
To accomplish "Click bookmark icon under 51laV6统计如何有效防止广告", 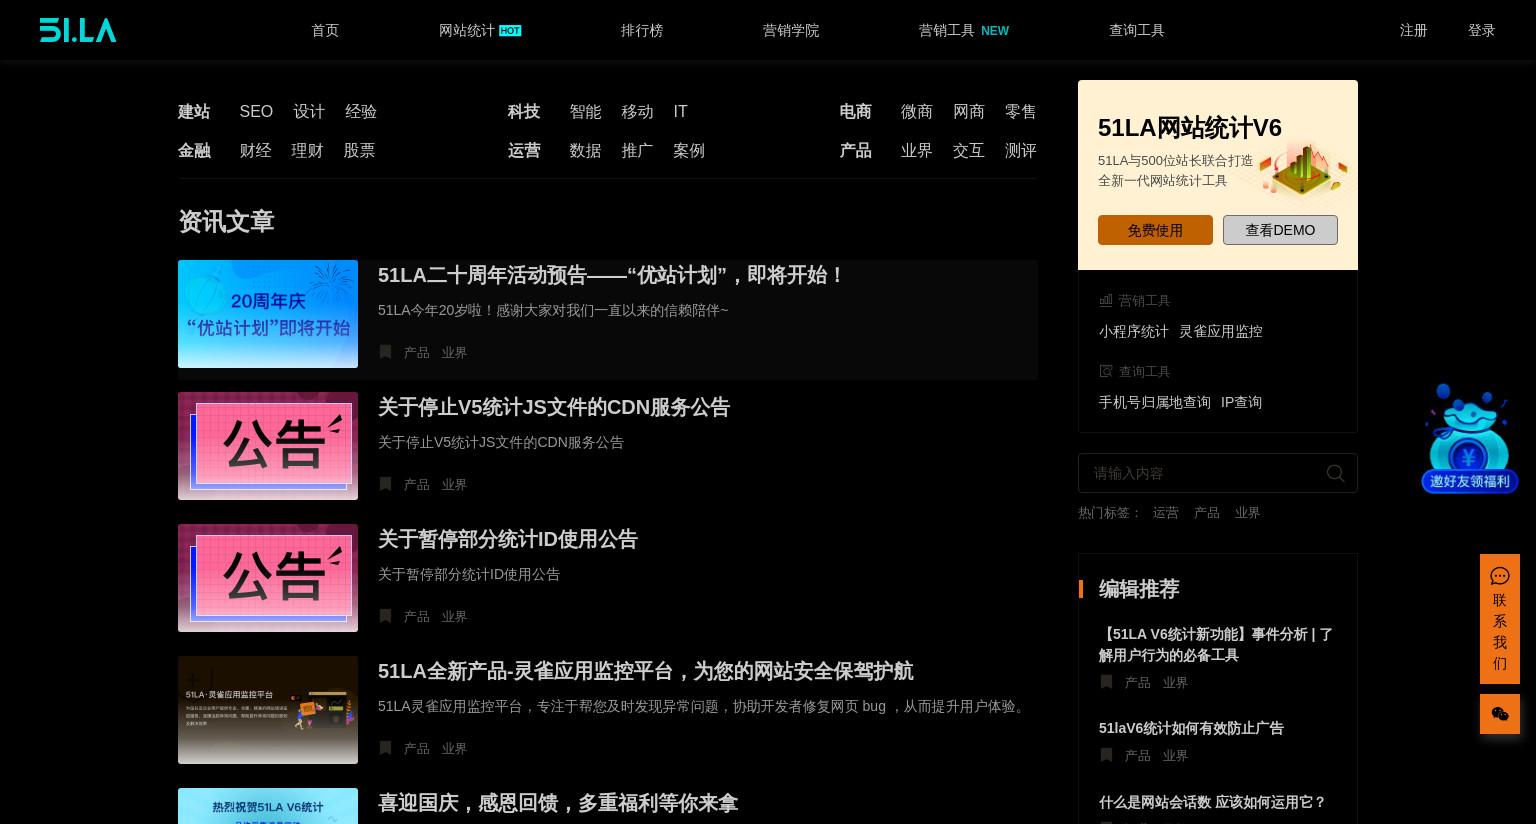I will 1106,755.
